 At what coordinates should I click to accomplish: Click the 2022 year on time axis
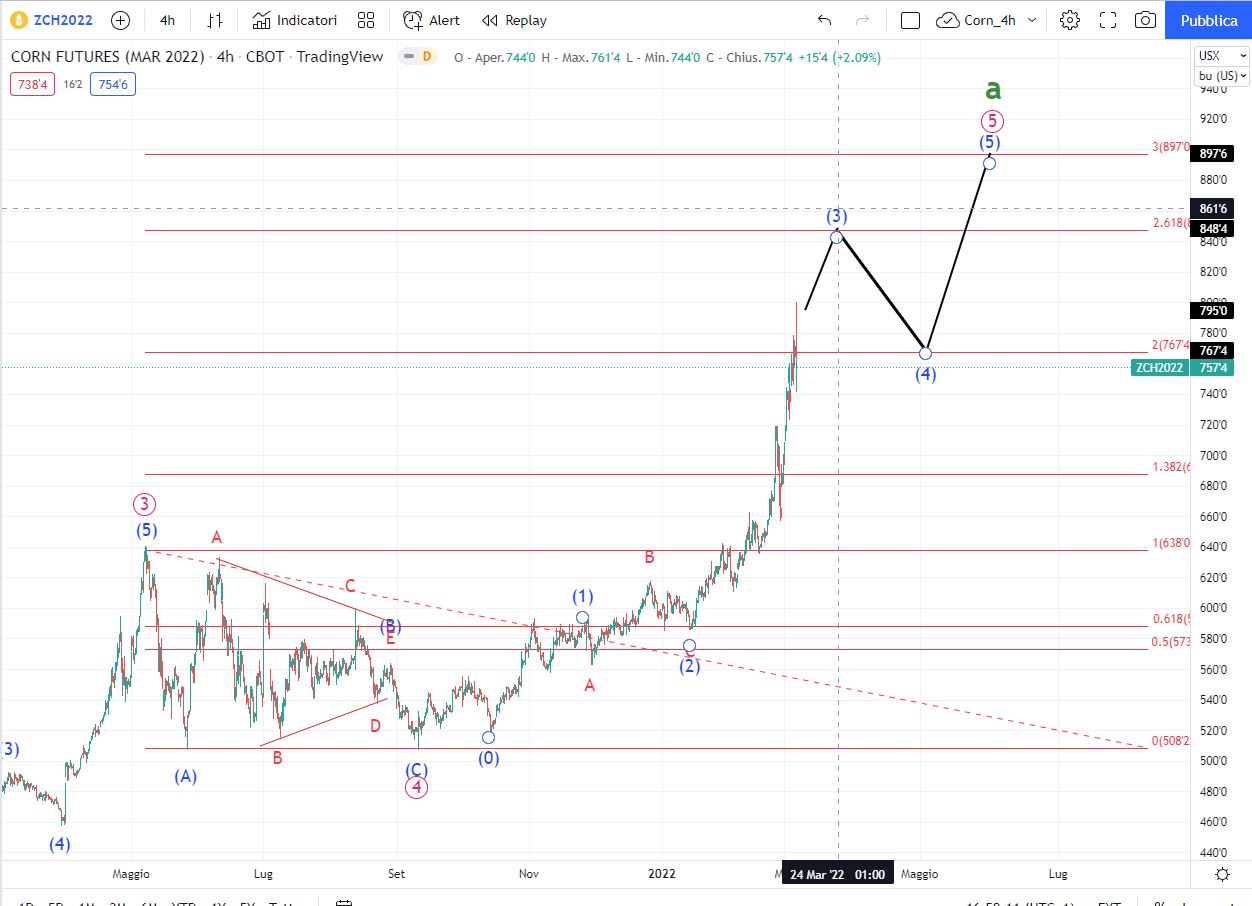[x=662, y=874]
